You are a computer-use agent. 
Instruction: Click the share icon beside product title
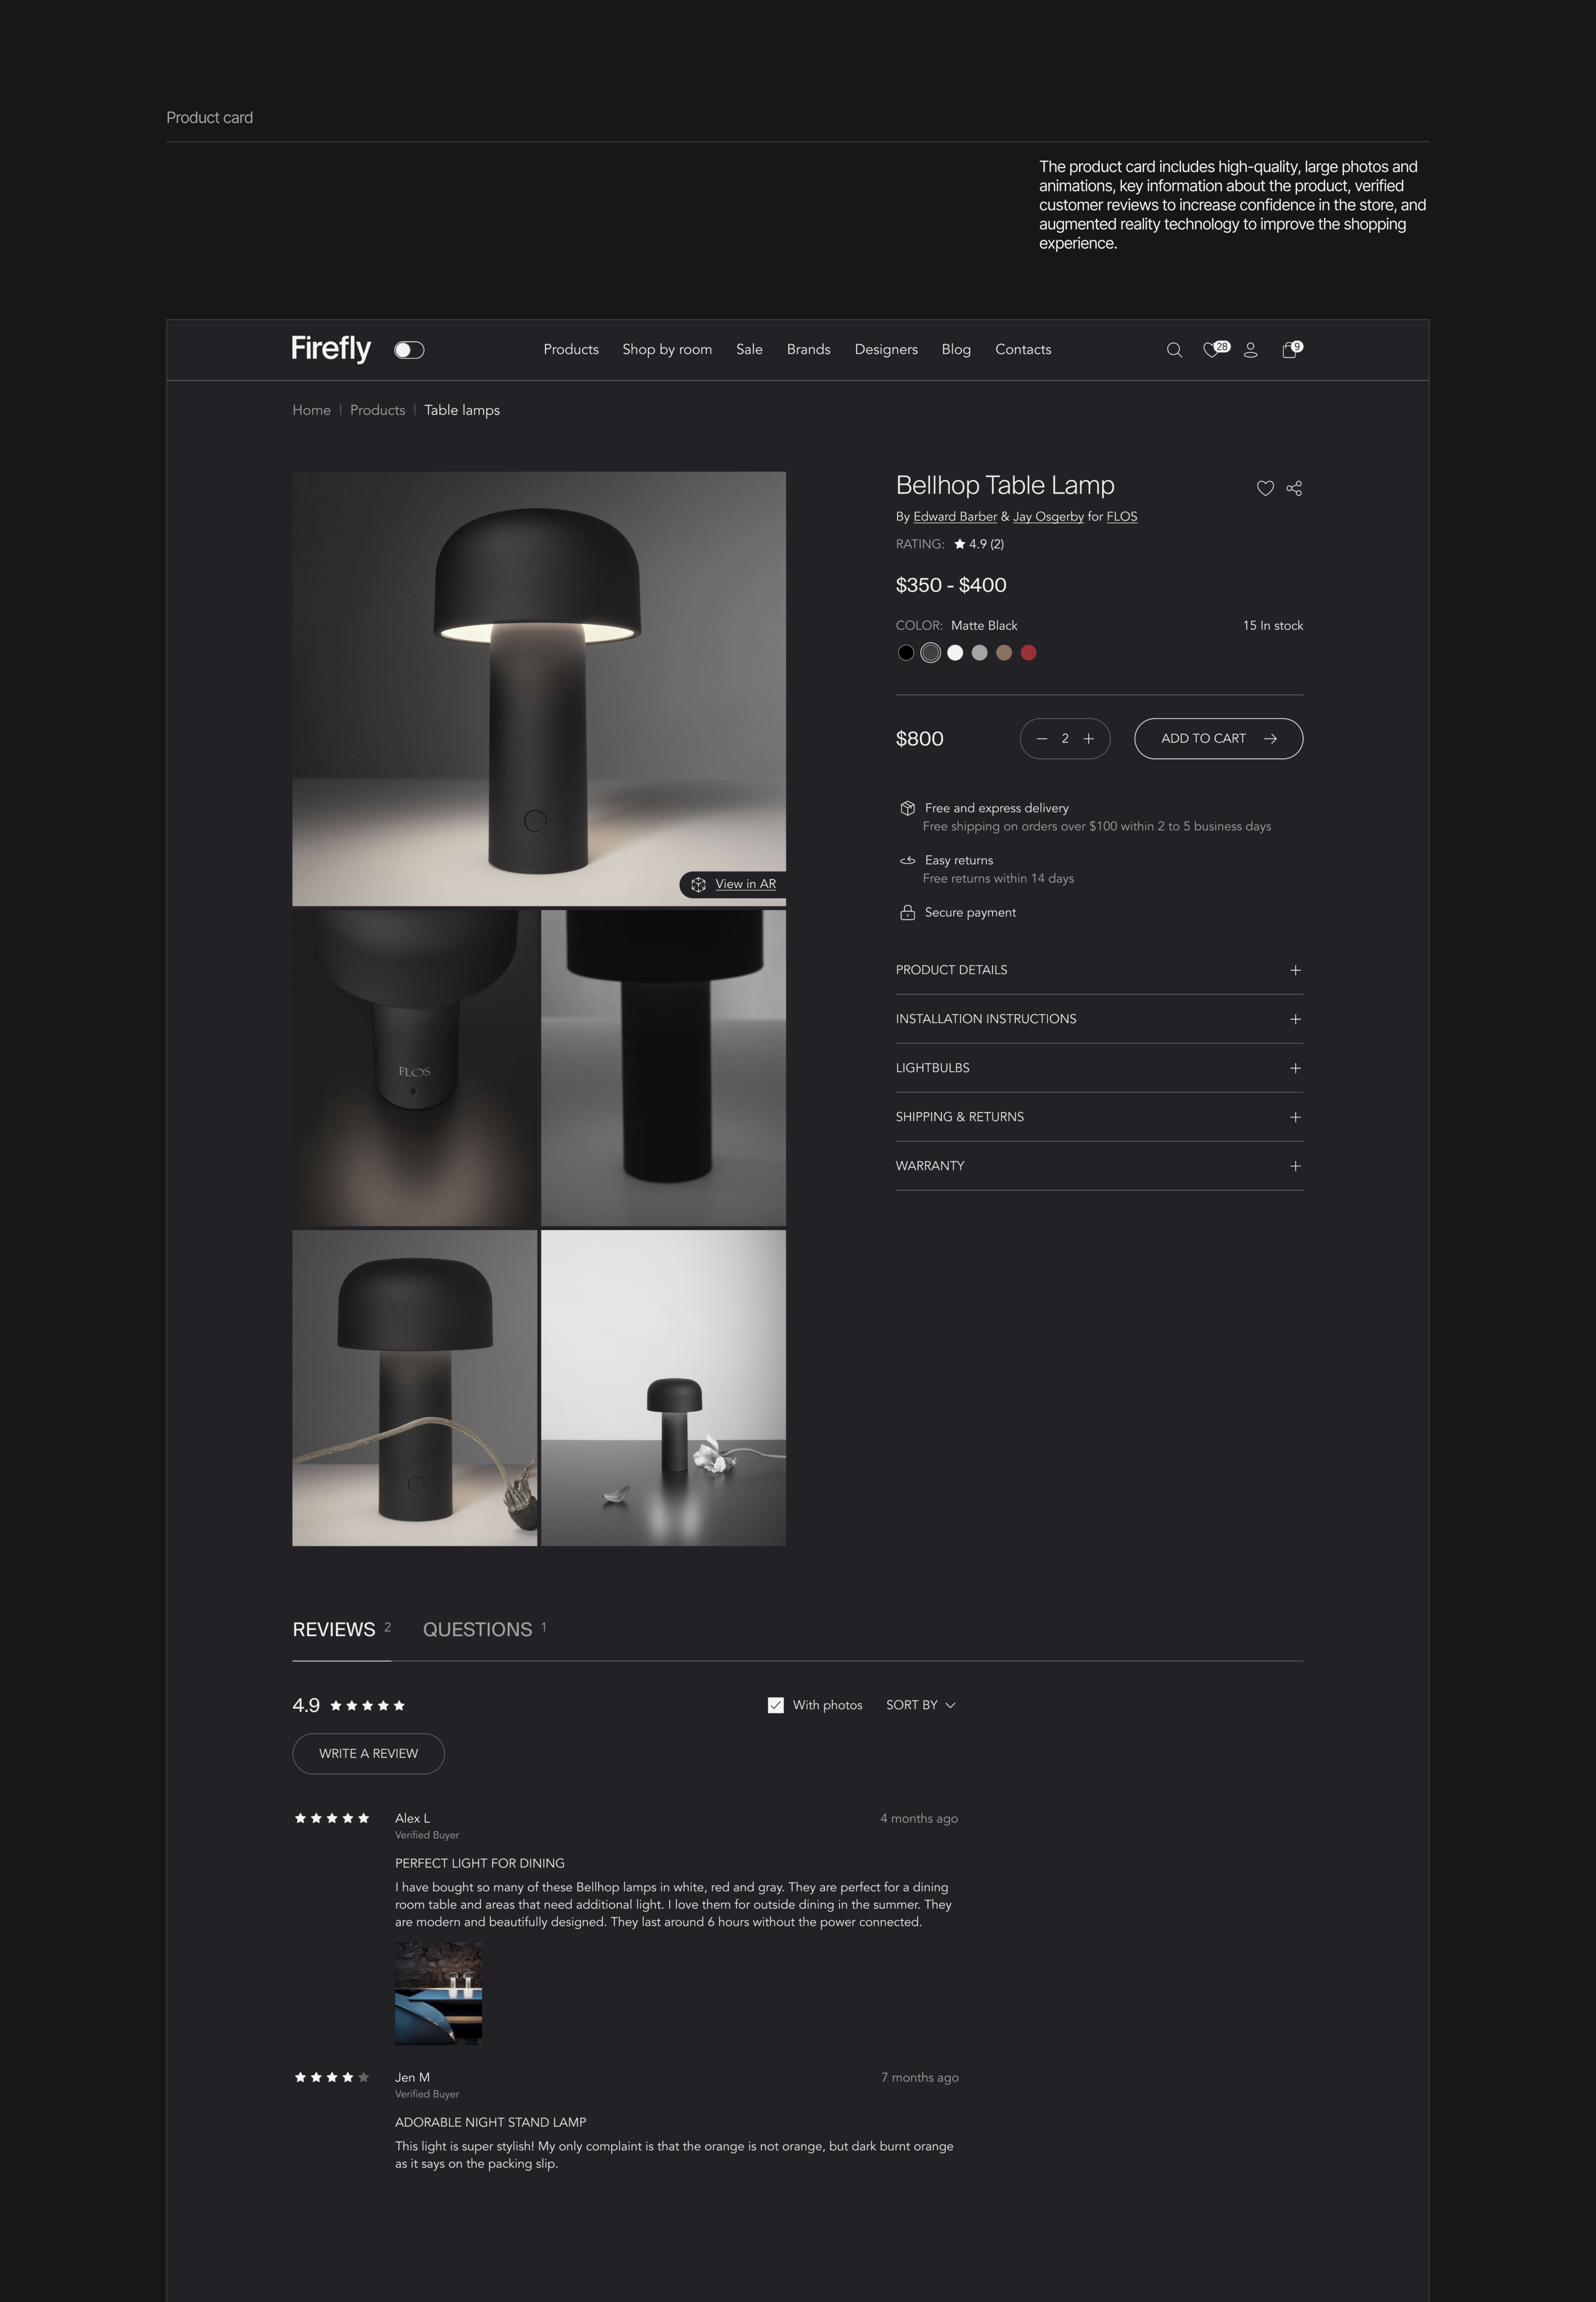point(1294,488)
